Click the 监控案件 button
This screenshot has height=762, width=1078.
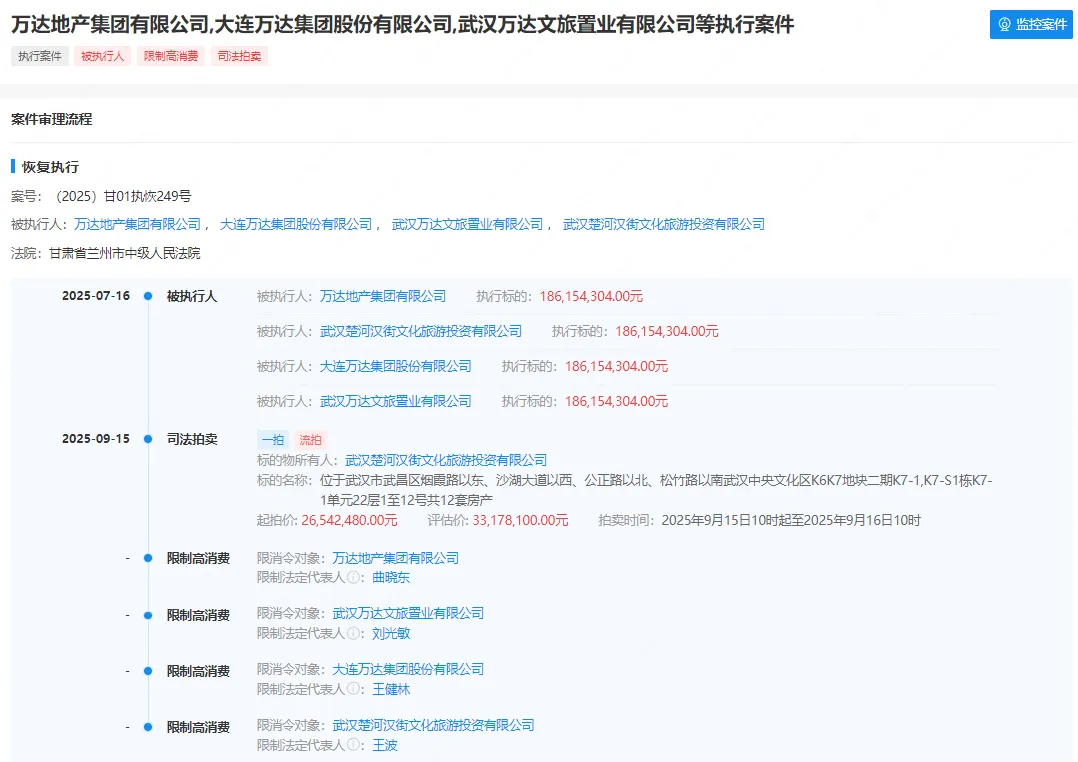1030,25
